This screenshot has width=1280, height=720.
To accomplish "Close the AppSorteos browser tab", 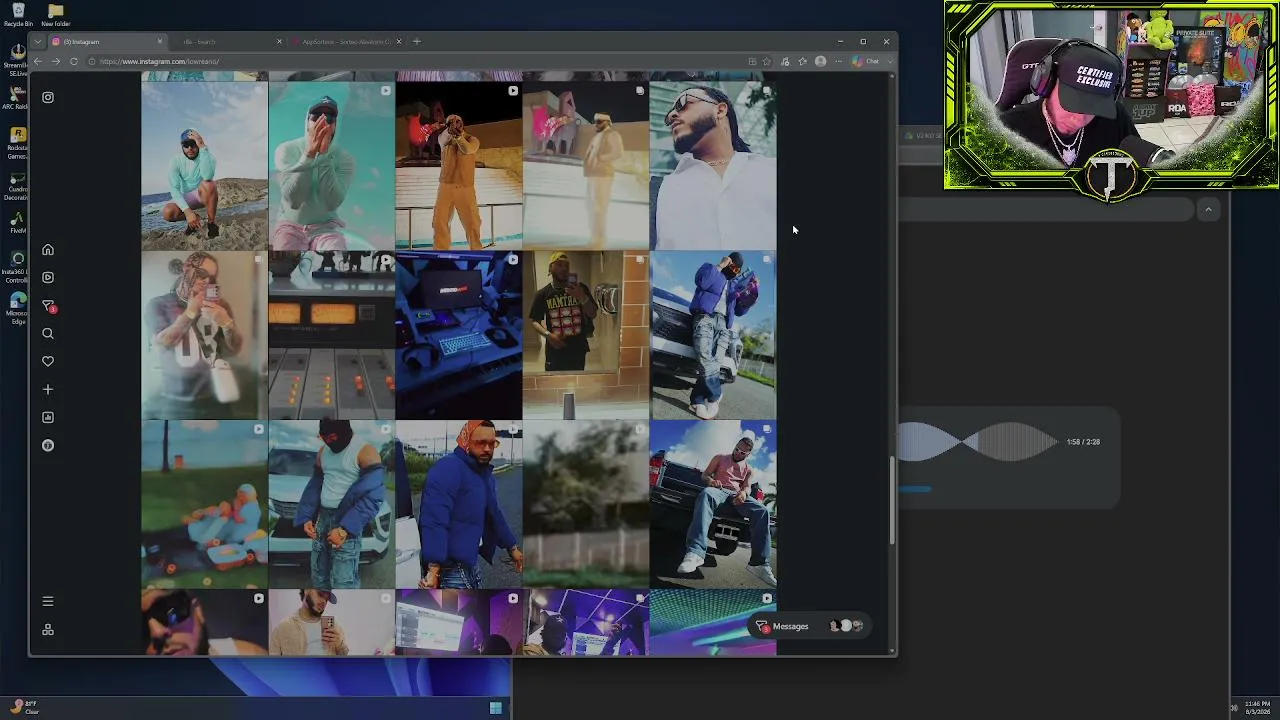I will click(x=399, y=42).
